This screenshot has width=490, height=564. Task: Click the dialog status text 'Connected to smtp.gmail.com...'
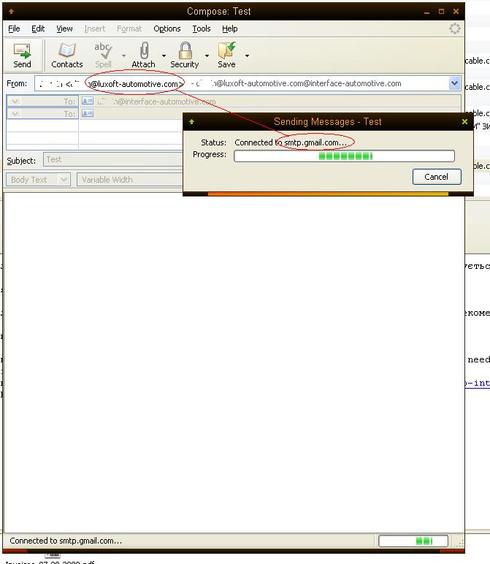click(x=291, y=142)
